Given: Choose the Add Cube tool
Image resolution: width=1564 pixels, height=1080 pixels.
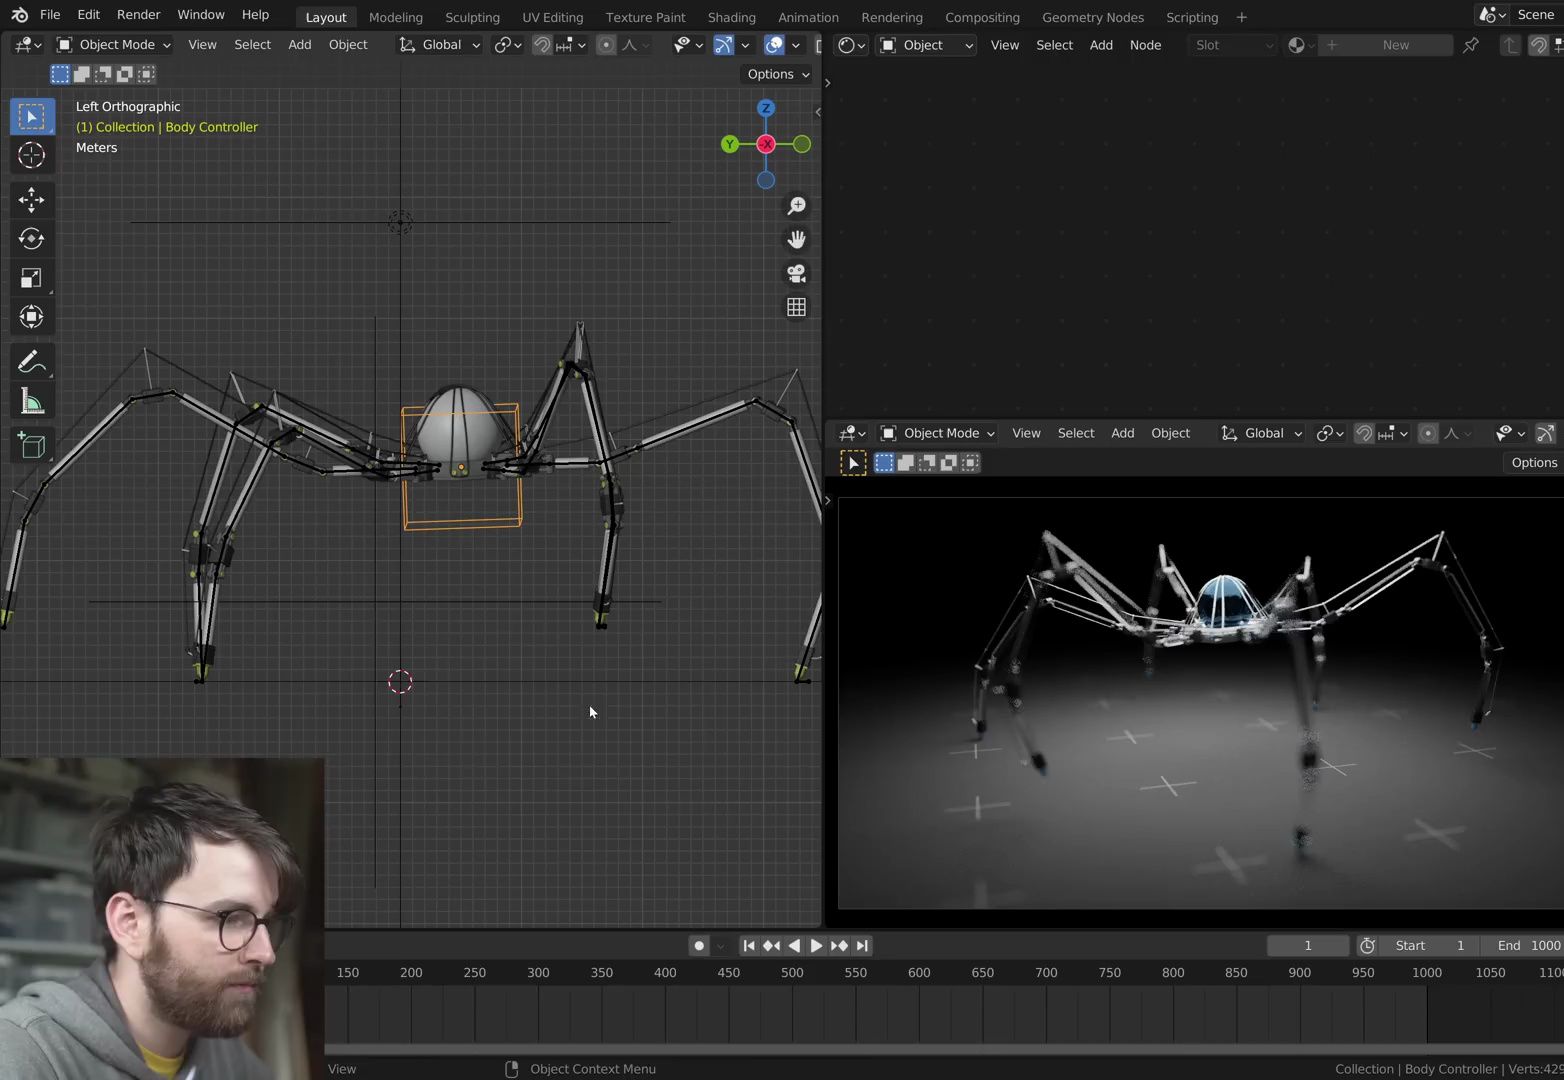Looking at the screenshot, I should pos(31,445).
